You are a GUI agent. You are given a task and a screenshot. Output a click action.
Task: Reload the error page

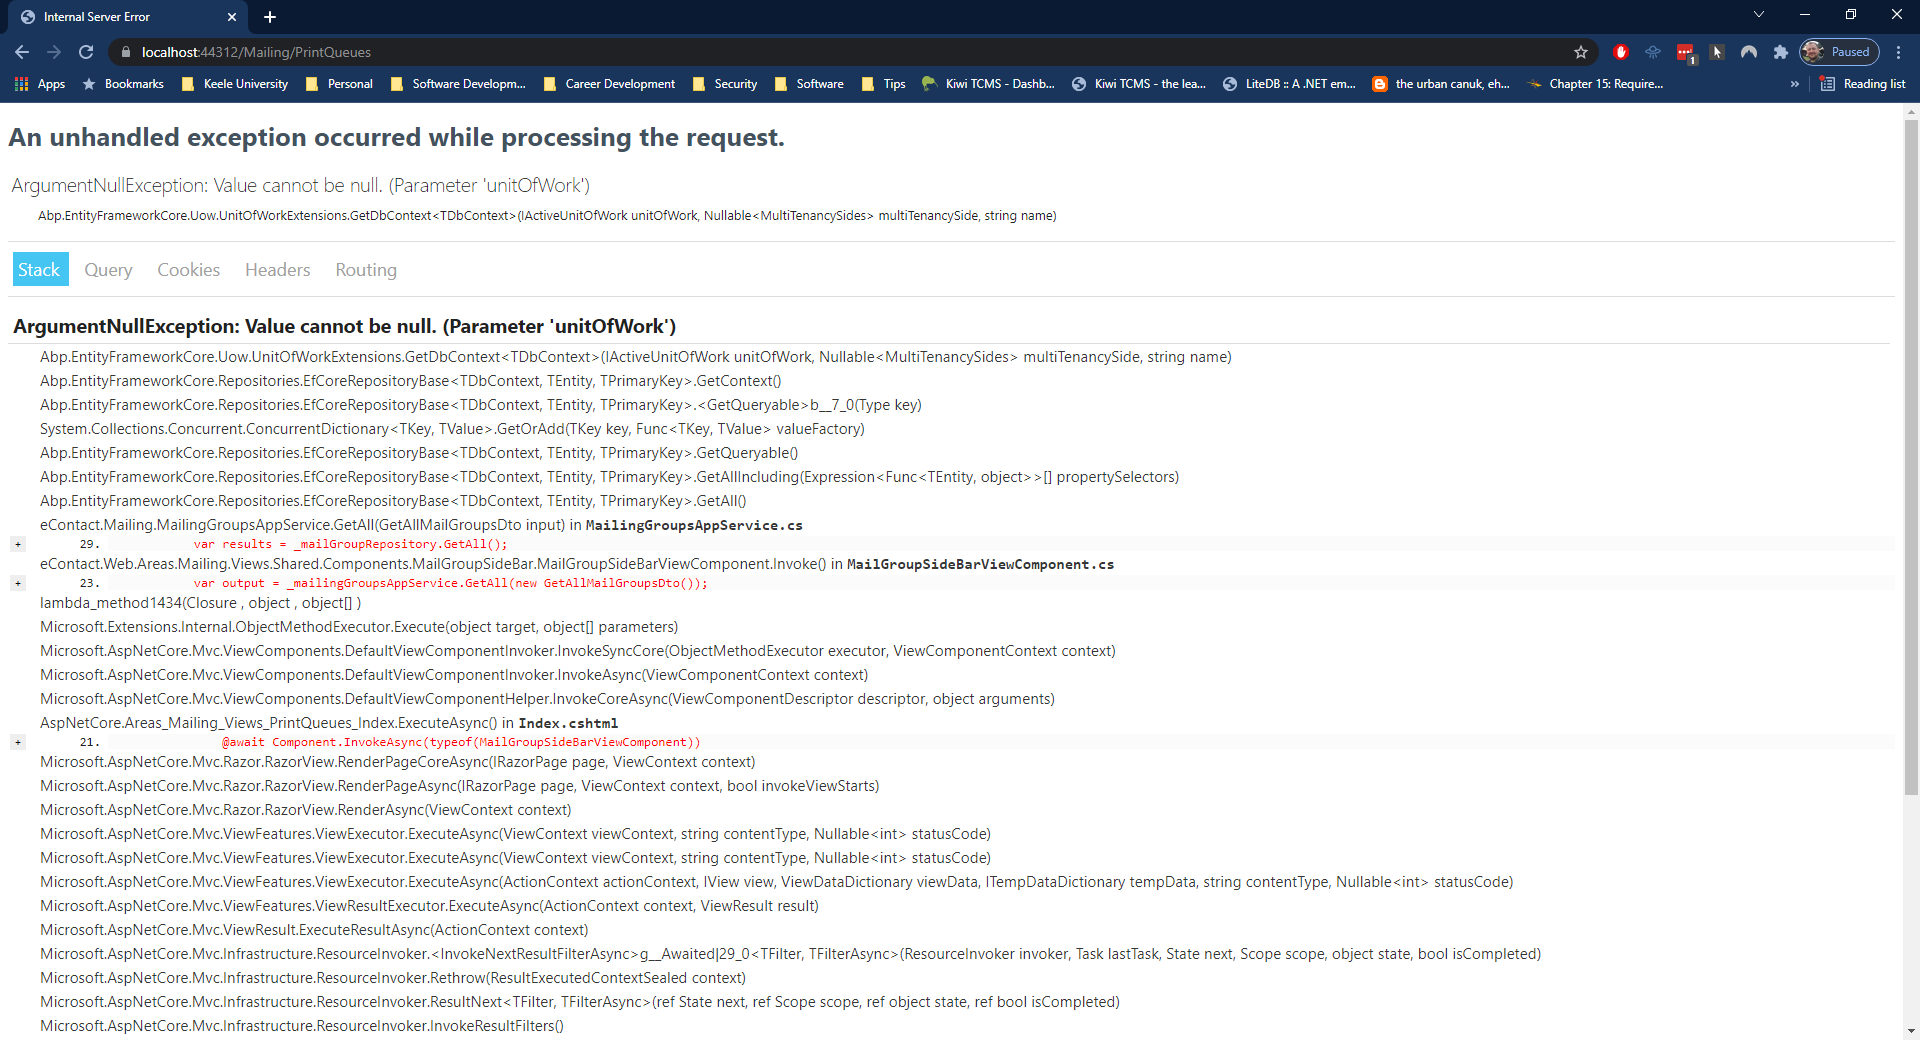(x=86, y=52)
